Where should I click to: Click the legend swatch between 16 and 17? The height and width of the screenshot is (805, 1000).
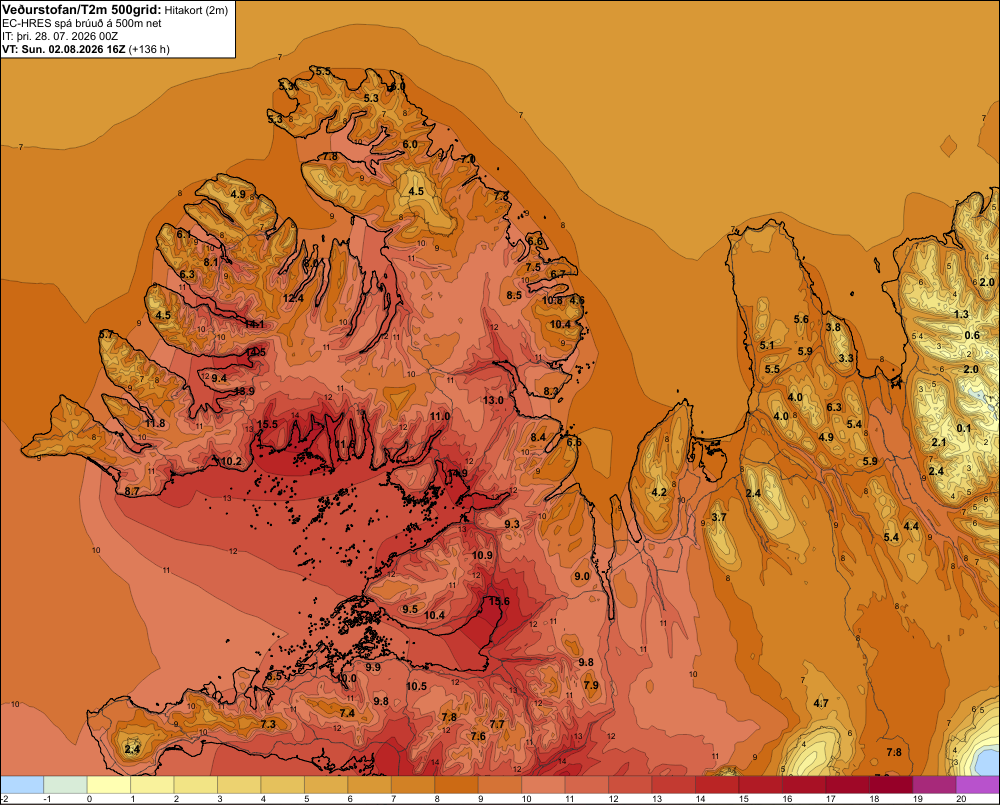click(804, 785)
